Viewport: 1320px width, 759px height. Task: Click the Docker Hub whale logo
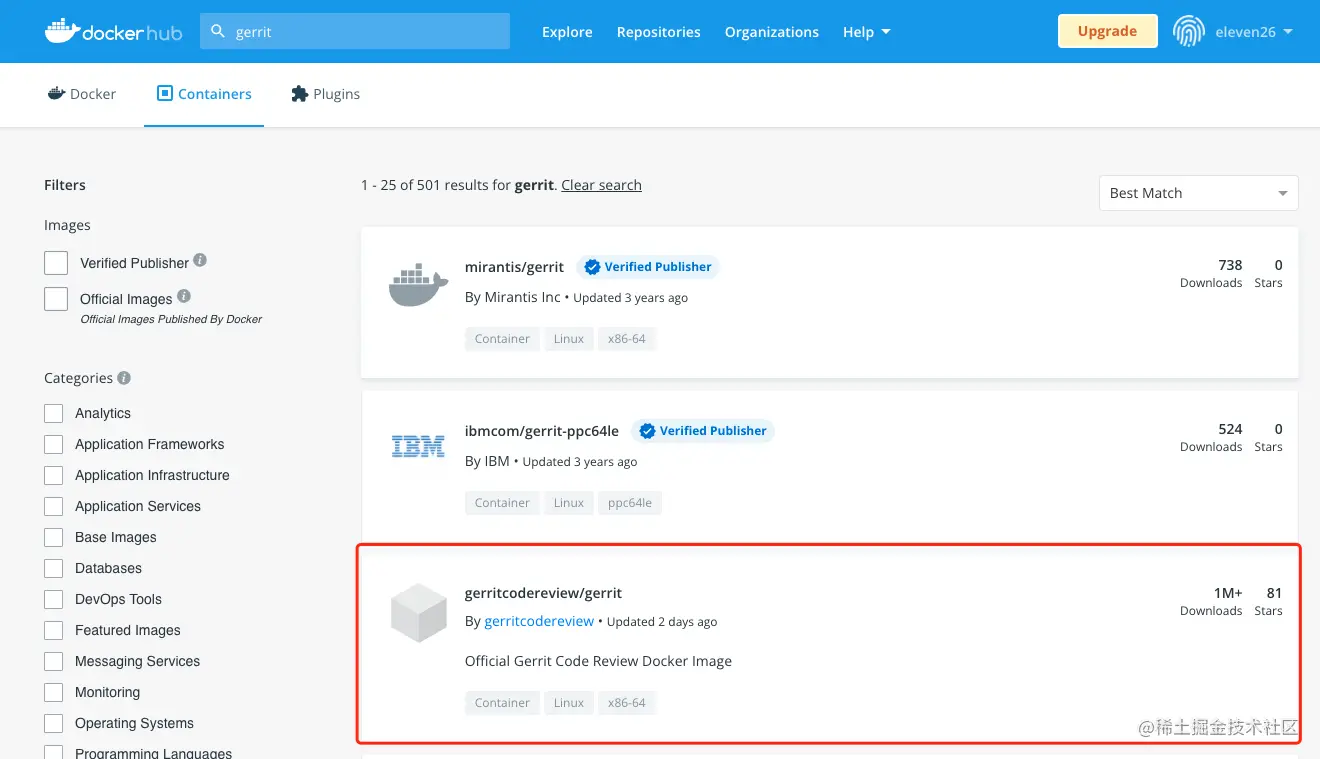[x=62, y=31]
